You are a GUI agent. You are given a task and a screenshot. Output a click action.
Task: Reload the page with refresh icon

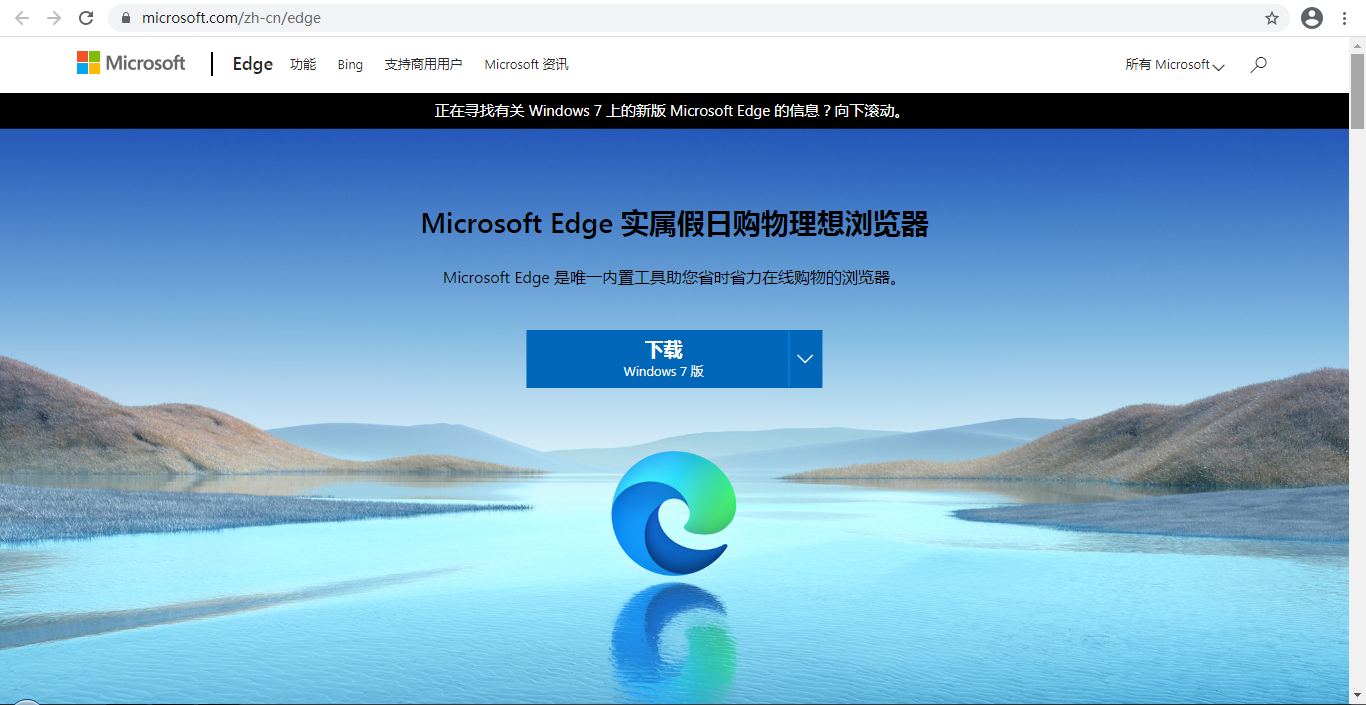point(86,18)
